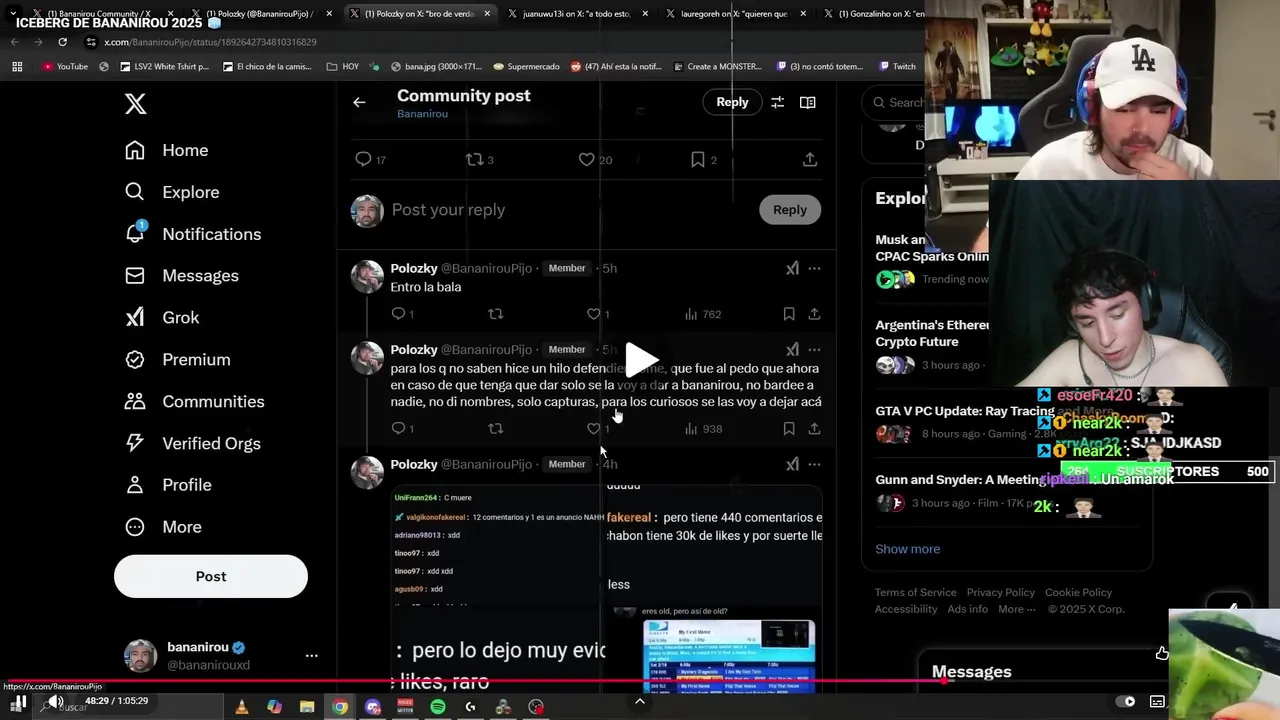Image resolution: width=1280 pixels, height=720 pixels.
Task: Expand the system tray hidden icons chevron
Action: point(640,701)
